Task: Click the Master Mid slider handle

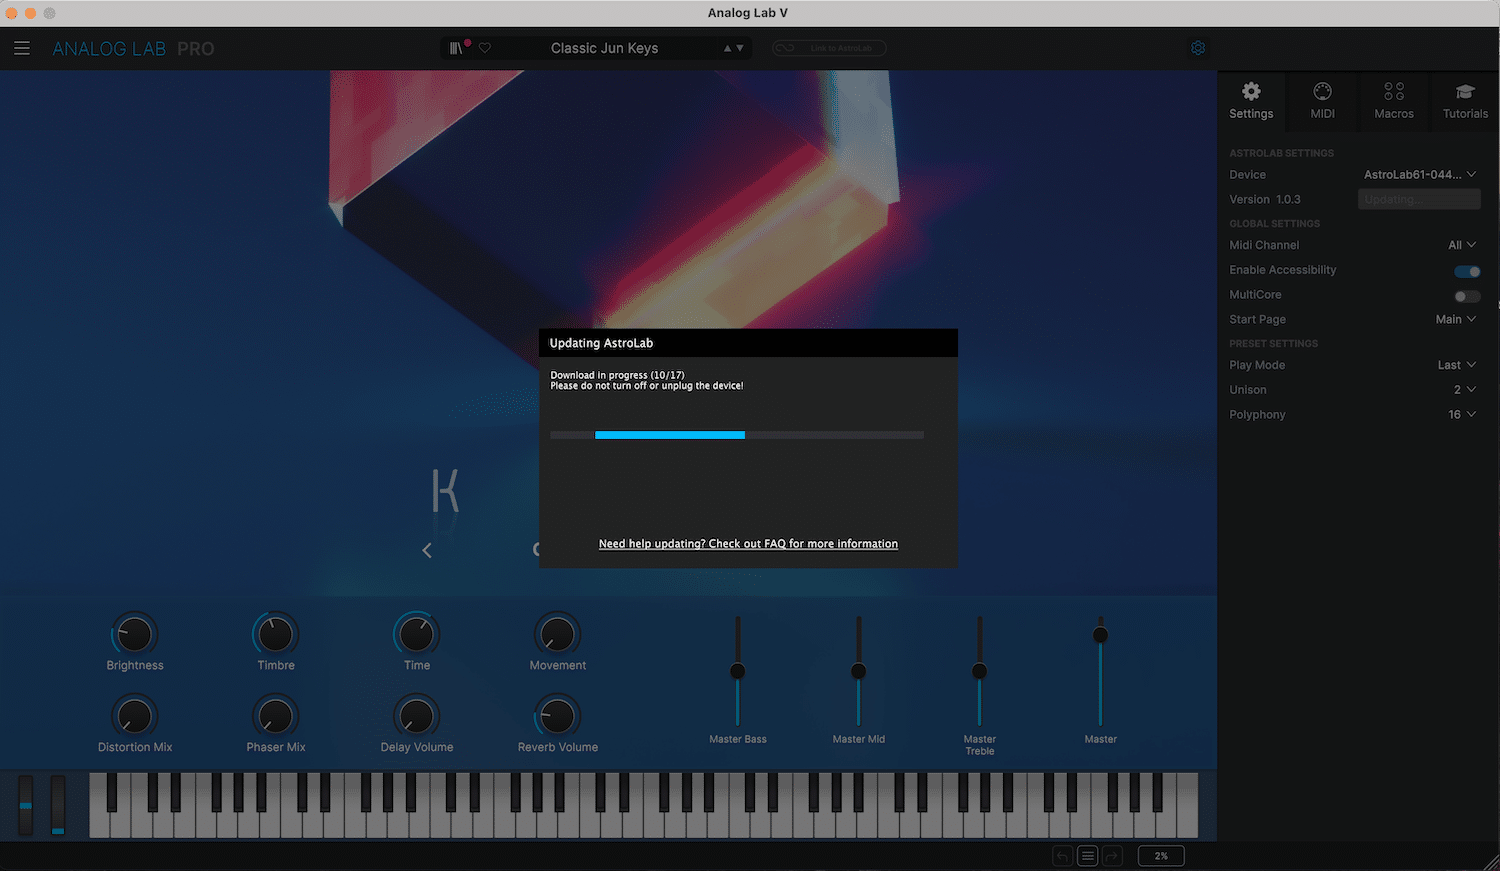Action: coord(858,671)
